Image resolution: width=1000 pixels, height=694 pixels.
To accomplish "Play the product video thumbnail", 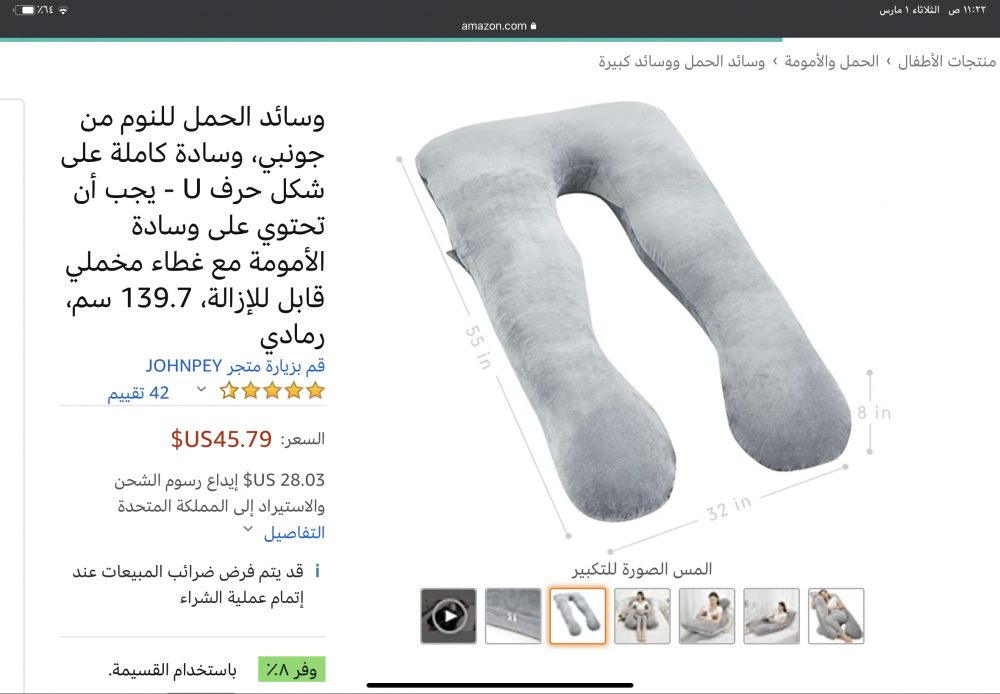I will (448, 616).
